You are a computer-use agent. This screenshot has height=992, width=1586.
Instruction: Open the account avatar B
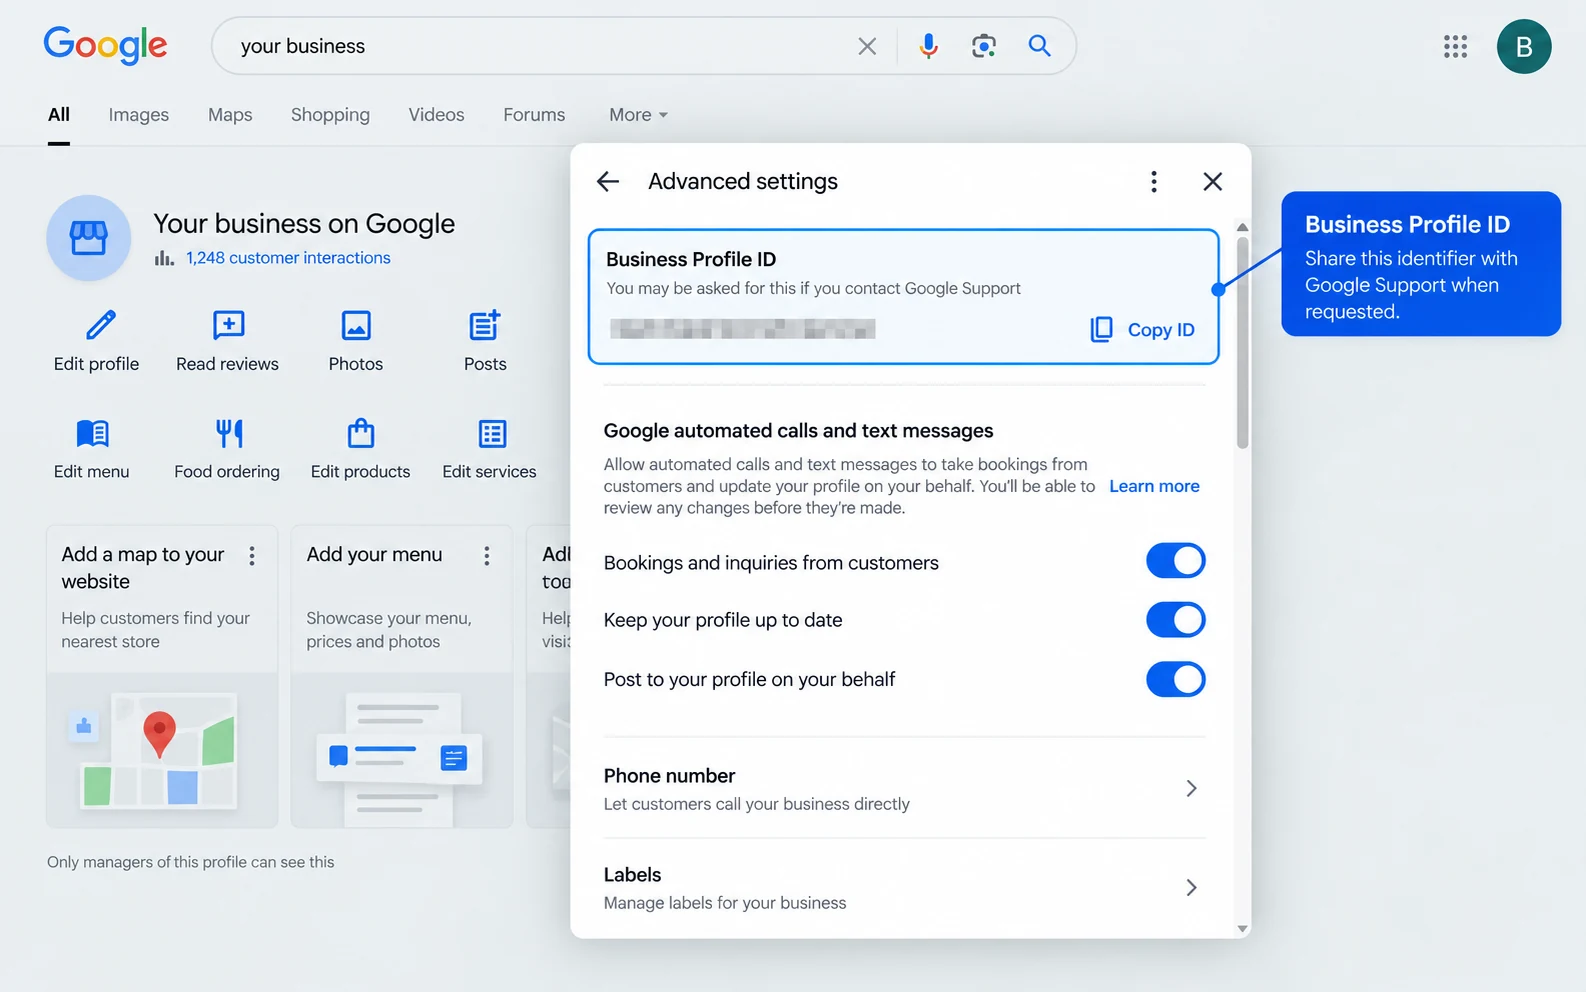coord(1524,46)
